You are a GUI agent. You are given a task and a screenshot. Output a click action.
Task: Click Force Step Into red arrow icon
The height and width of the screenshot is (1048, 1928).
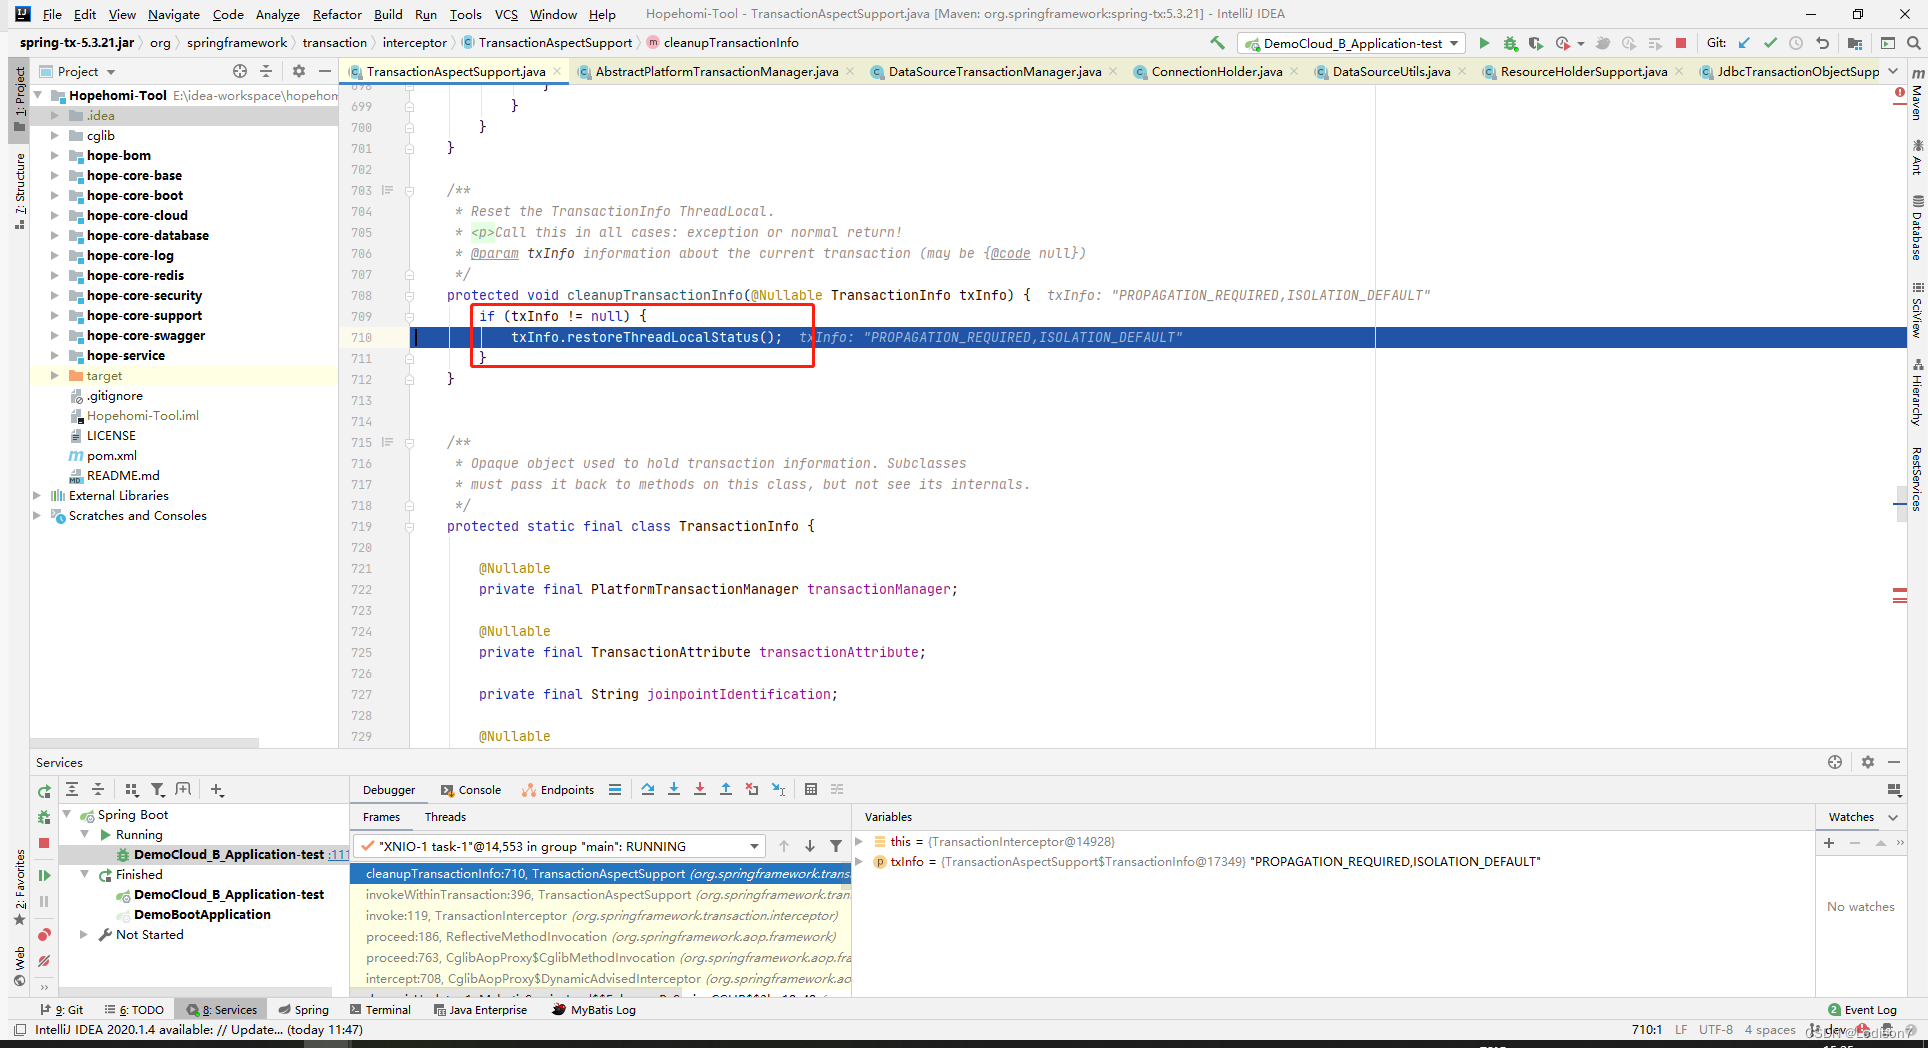[700, 789]
